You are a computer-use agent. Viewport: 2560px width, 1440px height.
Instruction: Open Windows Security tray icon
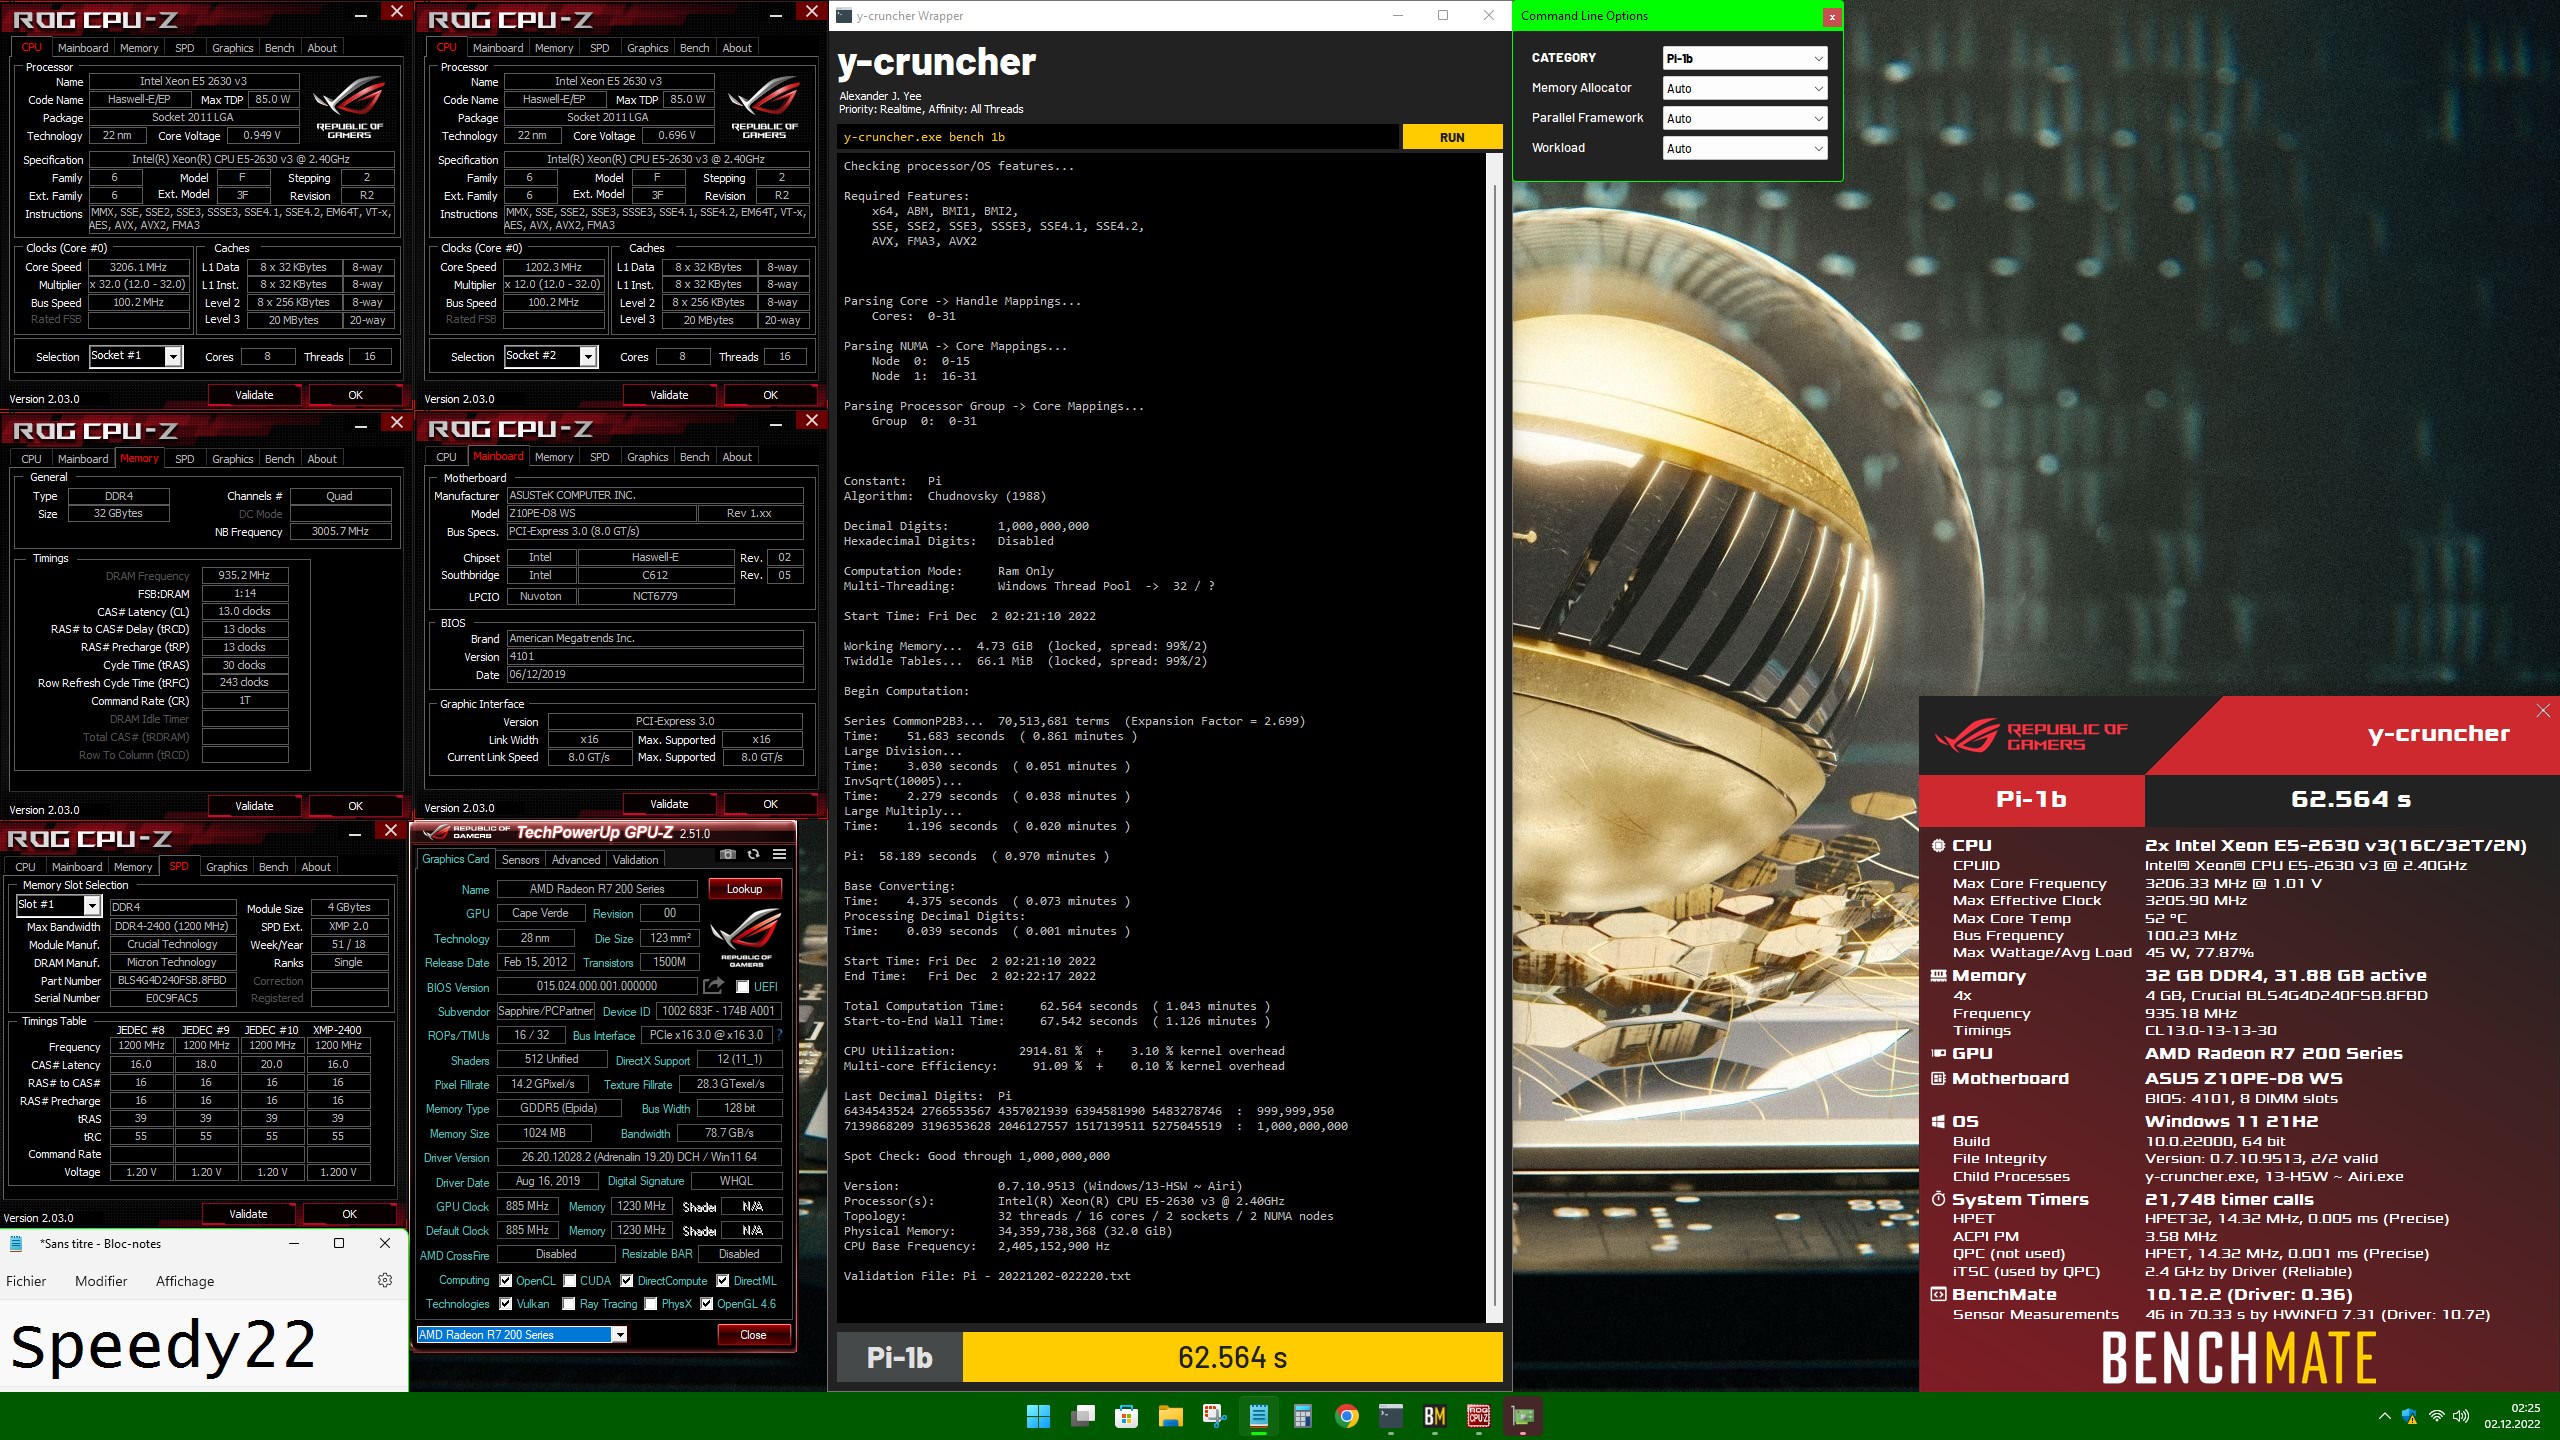coord(2410,1416)
